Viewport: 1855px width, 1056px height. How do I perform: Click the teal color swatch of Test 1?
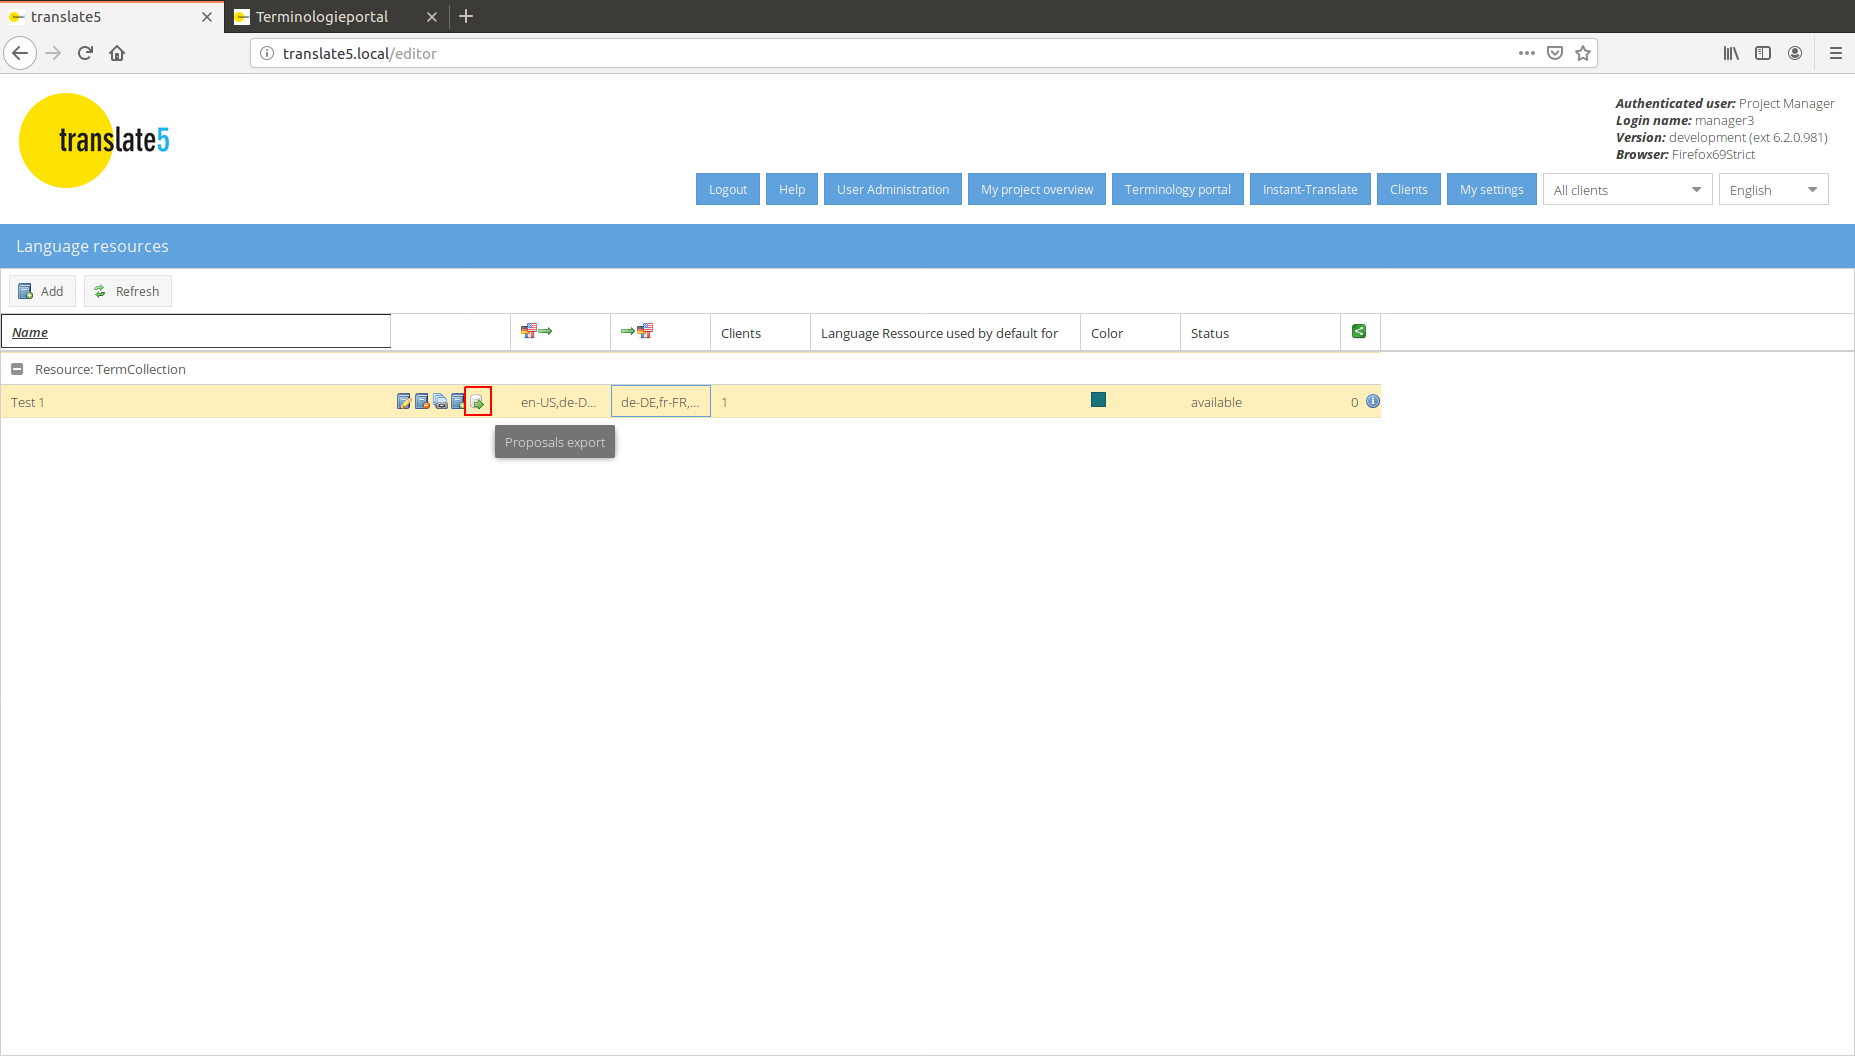1098,400
